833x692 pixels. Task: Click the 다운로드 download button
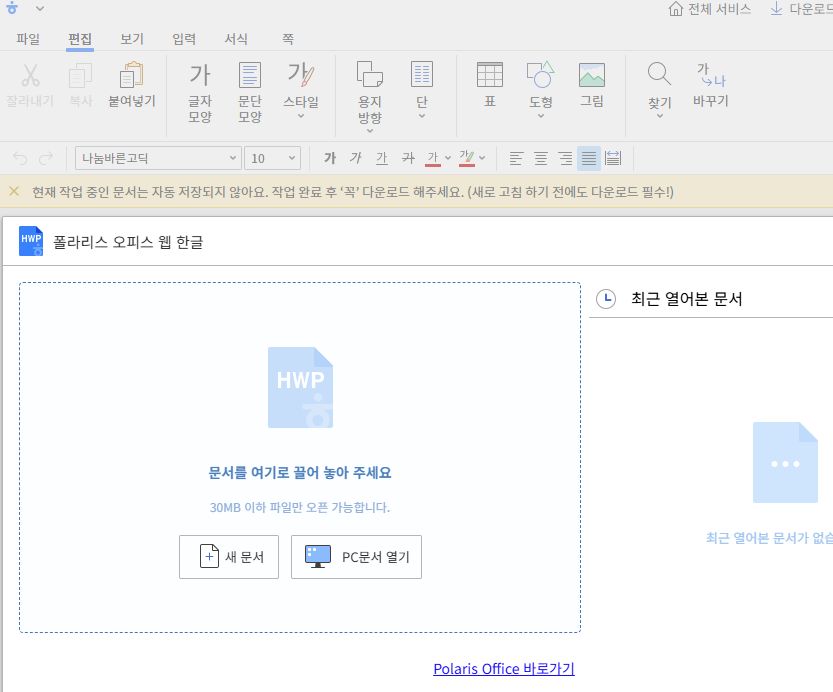(801, 8)
